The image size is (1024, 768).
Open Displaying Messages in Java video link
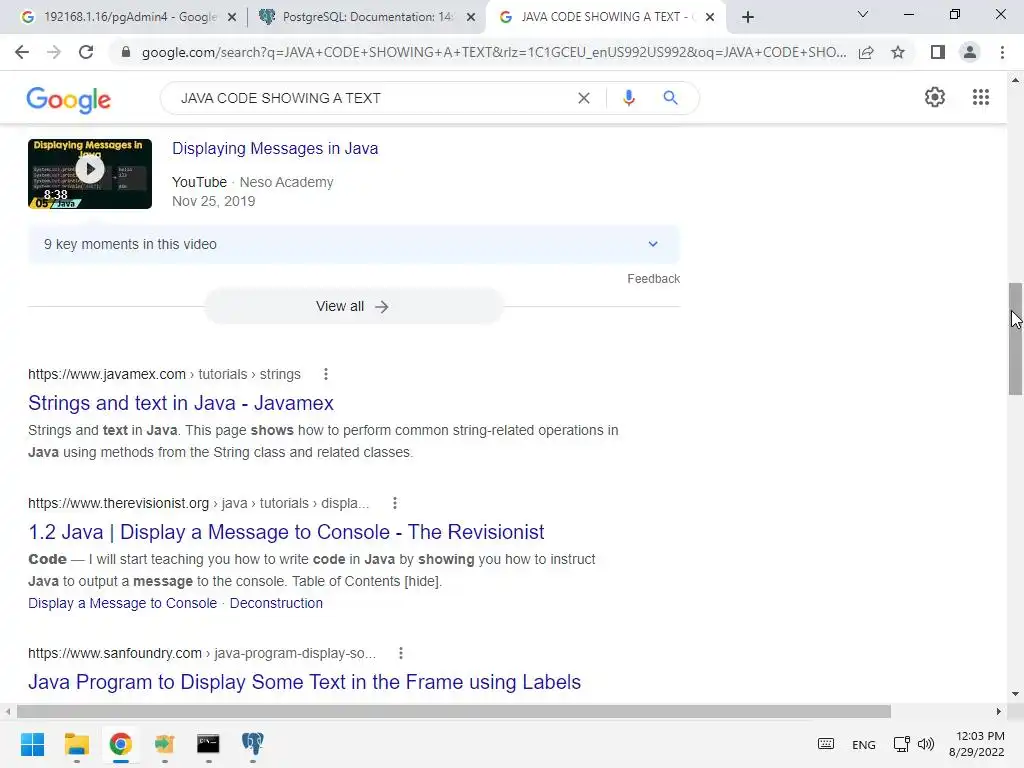[275, 148]
